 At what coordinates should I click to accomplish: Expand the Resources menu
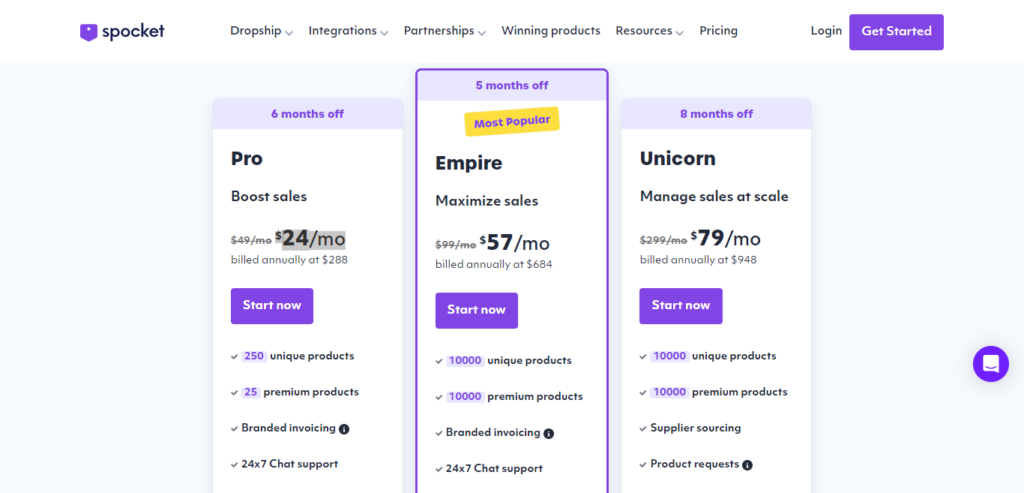click(x=649, y=31)
